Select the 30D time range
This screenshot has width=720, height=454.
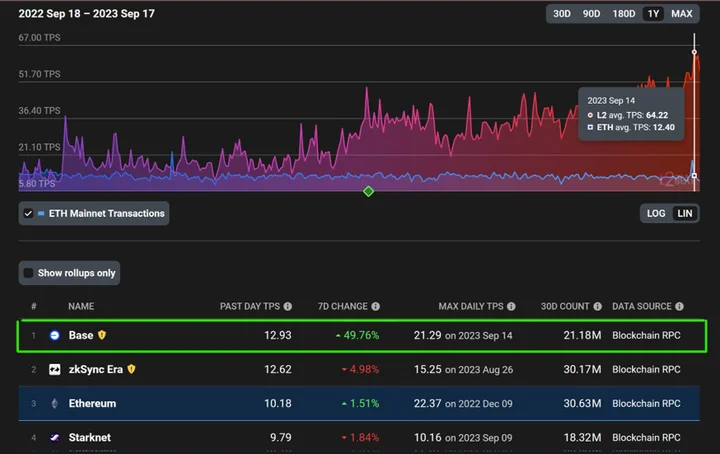(x=562, y=14)
